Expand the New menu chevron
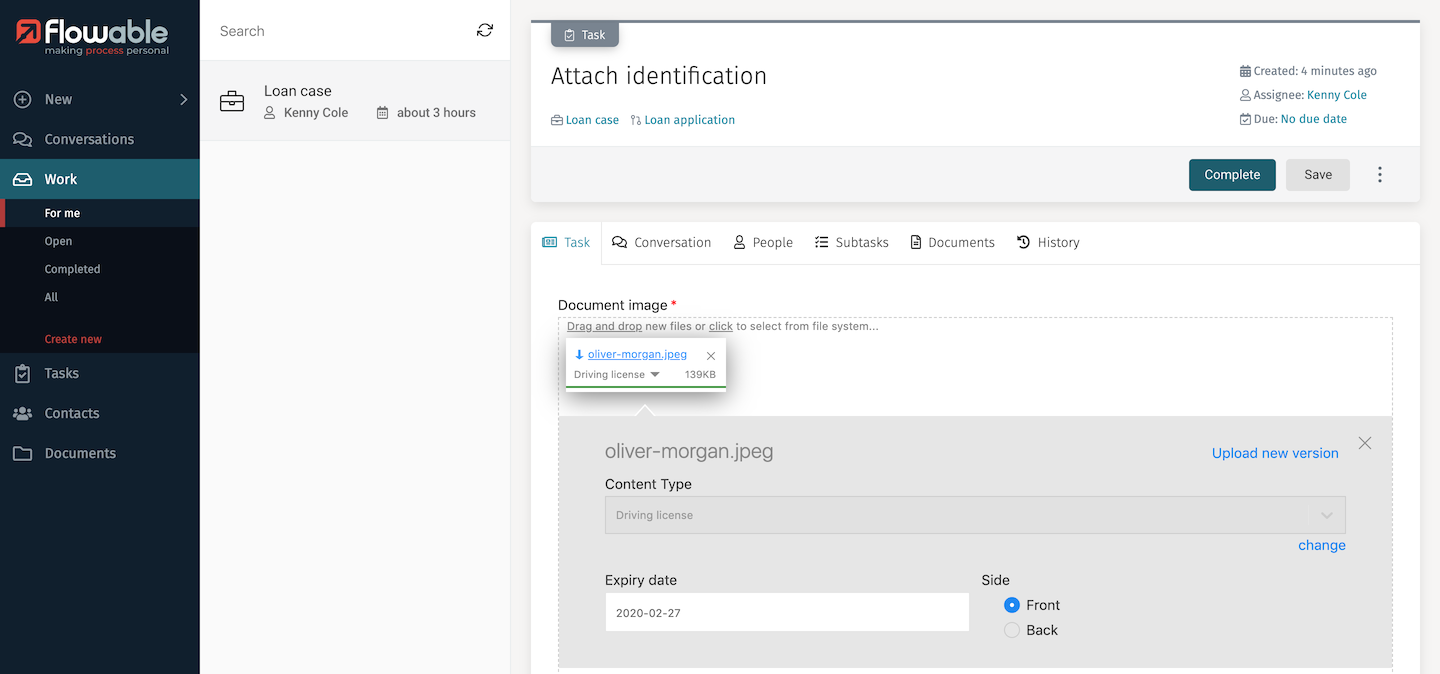This screenshot has width=1440, height=674. 183,99
